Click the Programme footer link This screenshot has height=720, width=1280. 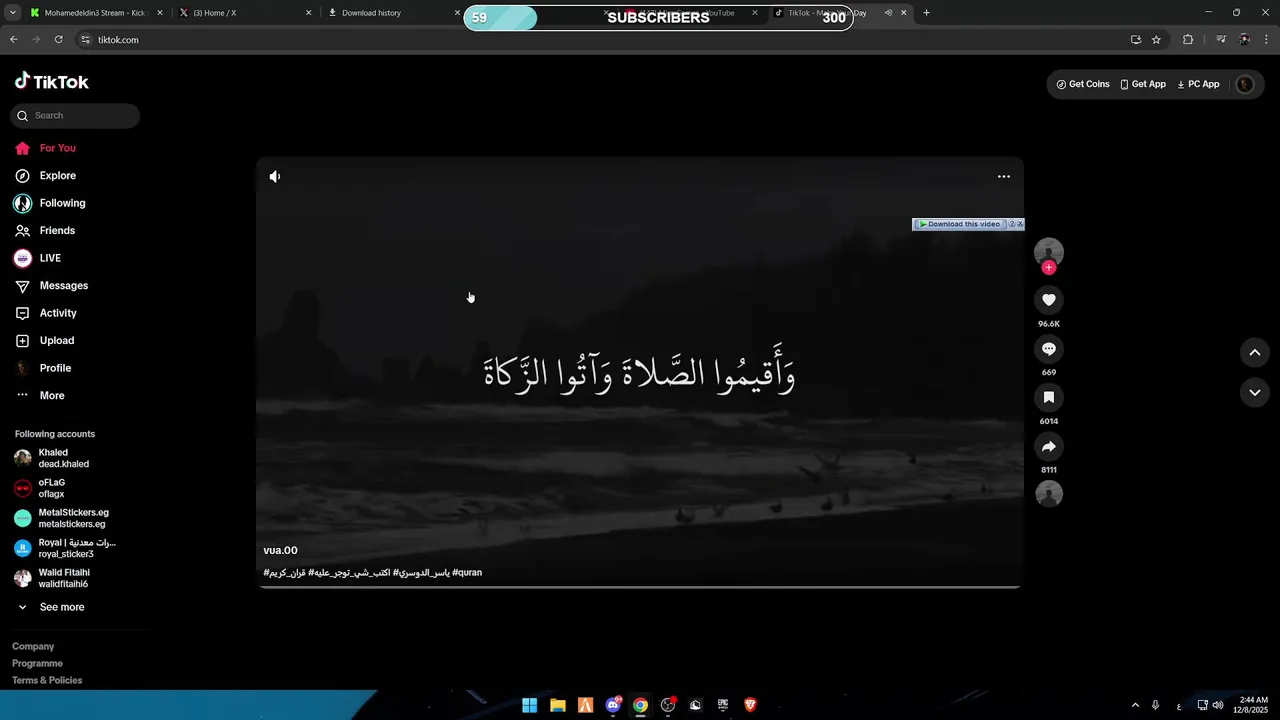coord(37,664)
